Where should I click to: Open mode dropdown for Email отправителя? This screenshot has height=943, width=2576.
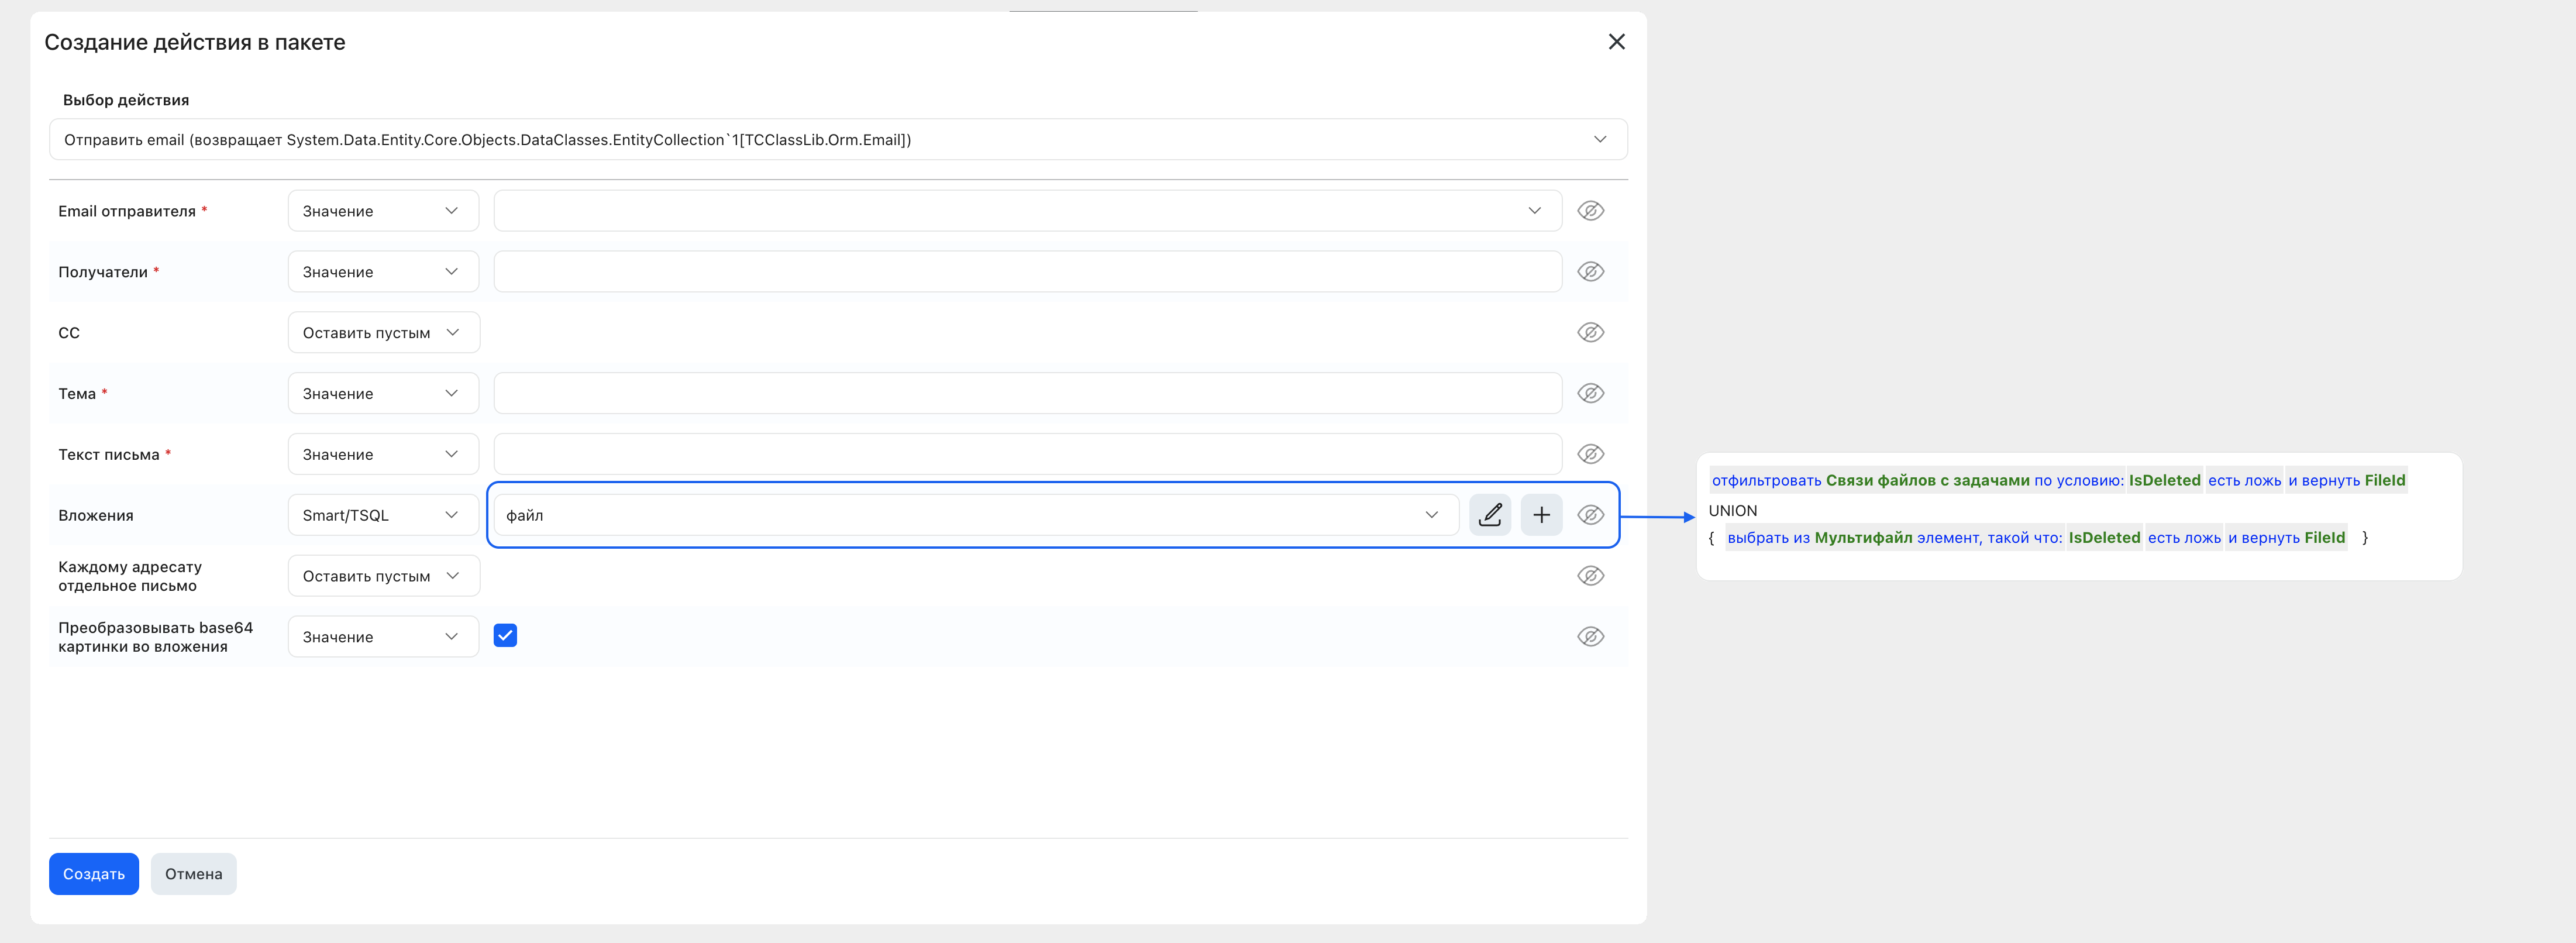tap(383, 211)
